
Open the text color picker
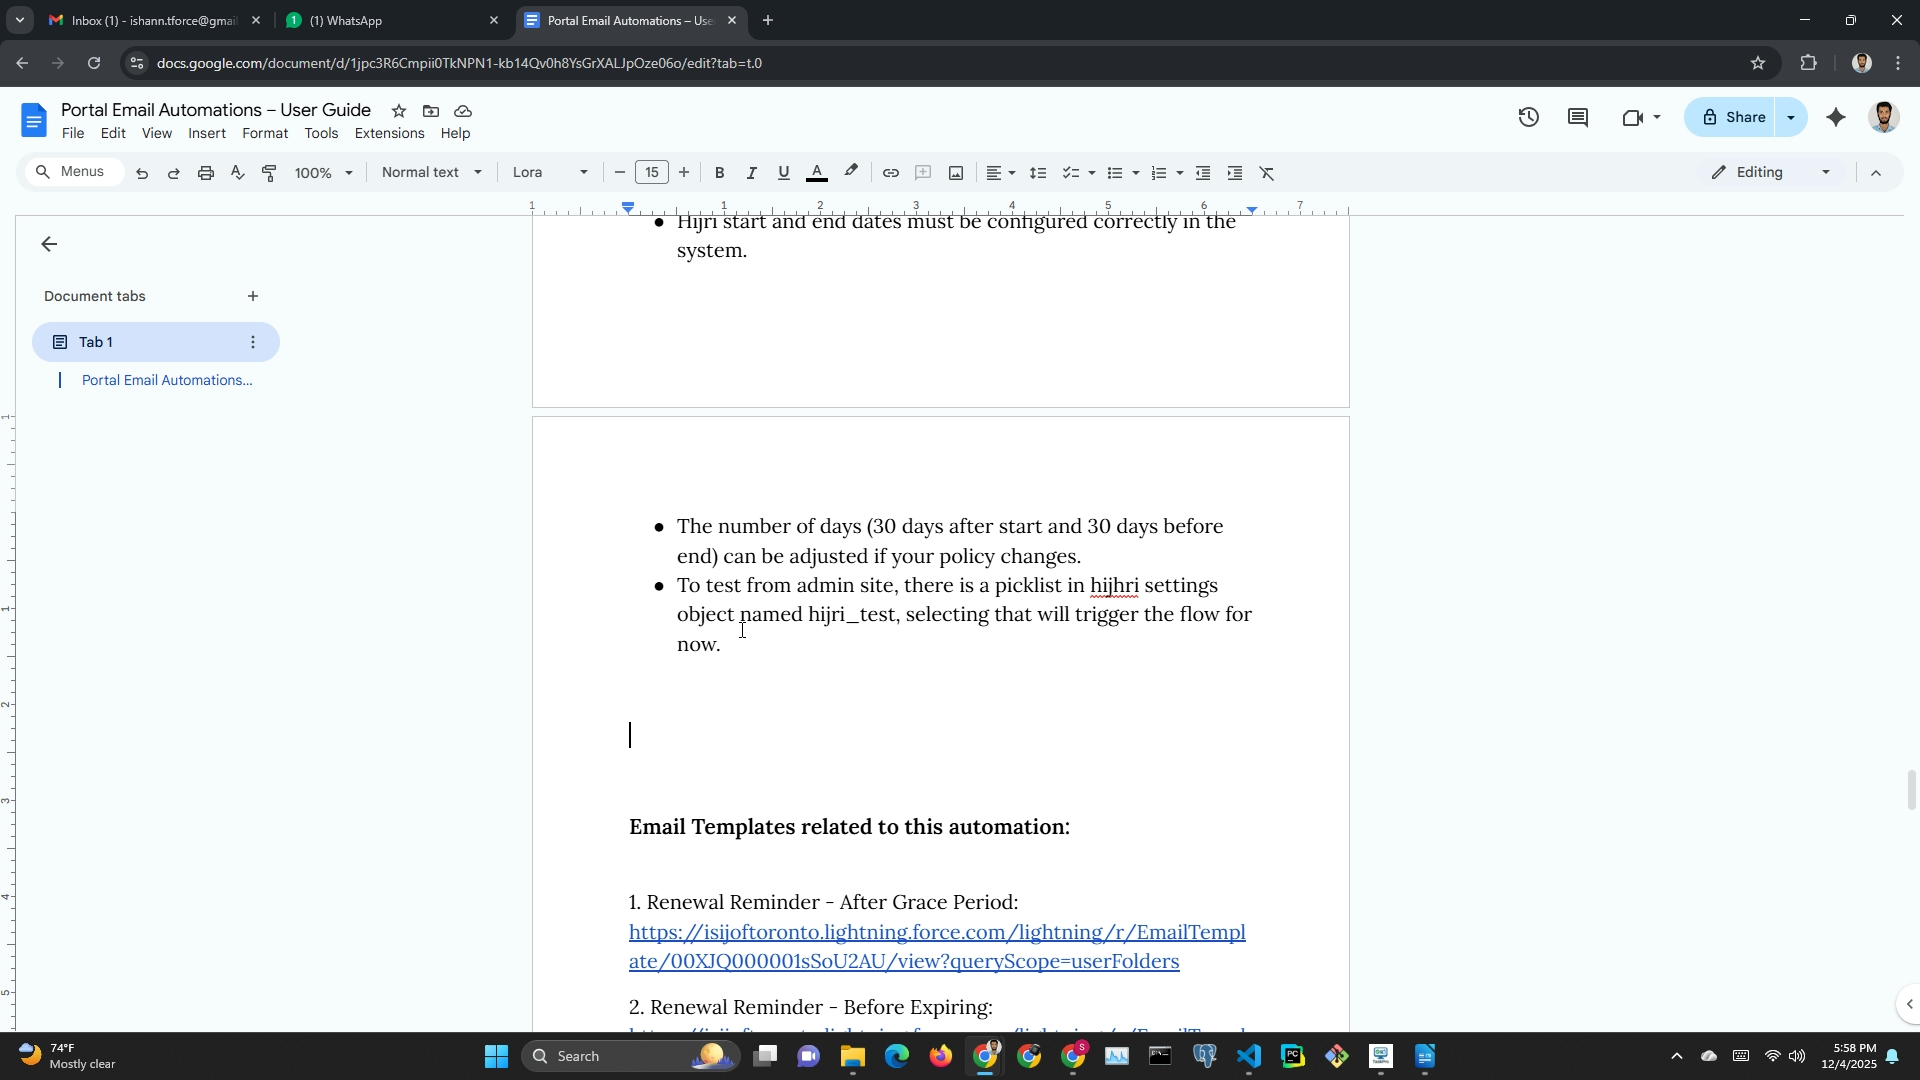click(816, 173)
